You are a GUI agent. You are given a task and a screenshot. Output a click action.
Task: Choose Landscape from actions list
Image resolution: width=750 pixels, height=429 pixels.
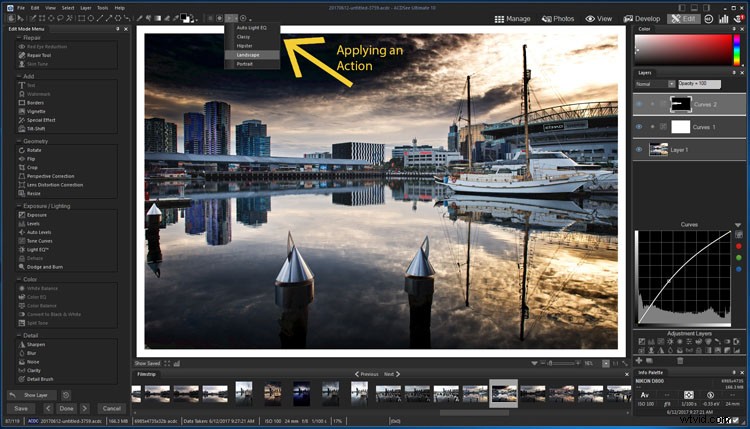[252, 55]
